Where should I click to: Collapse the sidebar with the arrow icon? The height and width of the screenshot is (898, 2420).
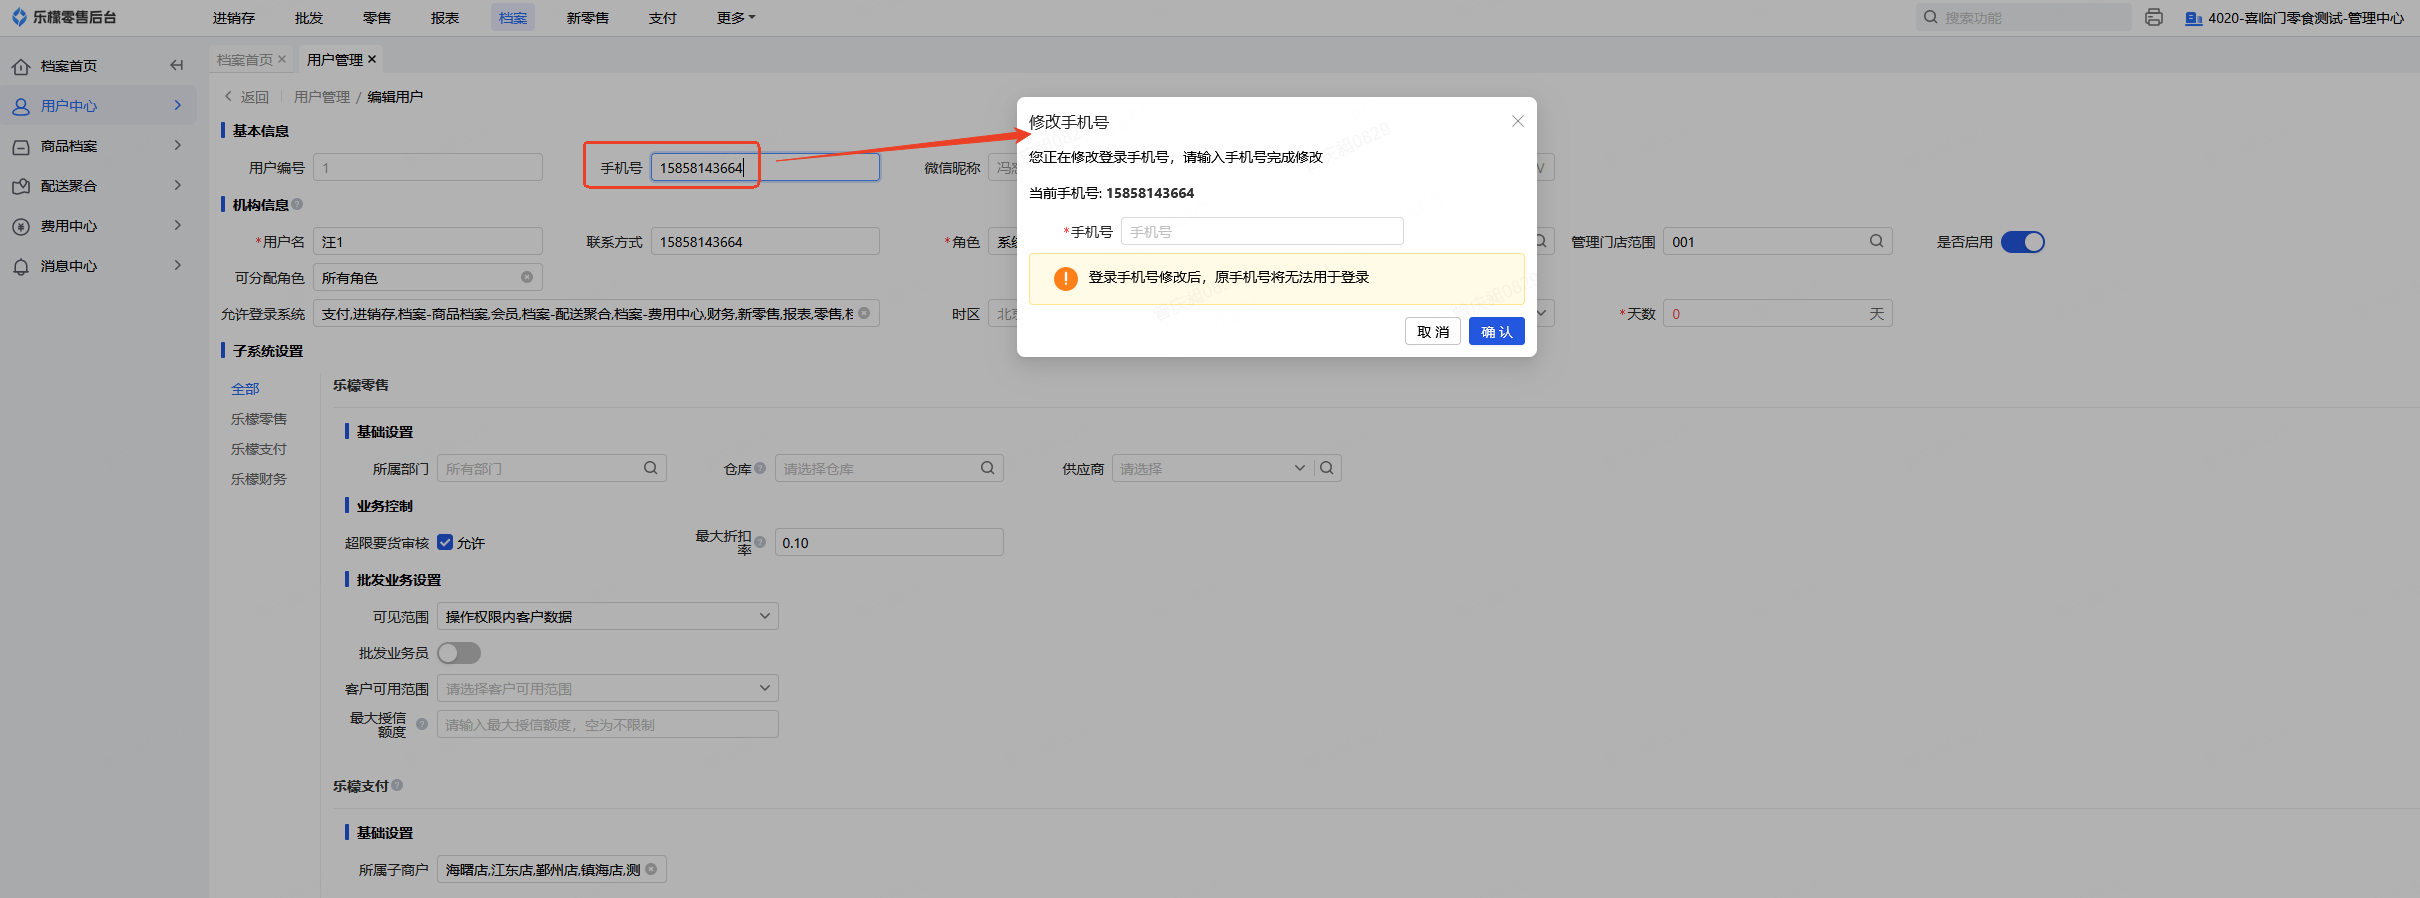click(177, 66)
